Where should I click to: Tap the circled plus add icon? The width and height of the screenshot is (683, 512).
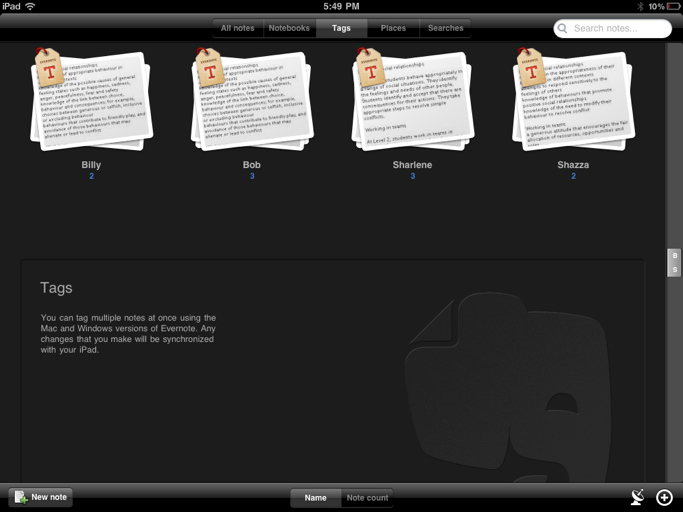(x=664, y=497)
